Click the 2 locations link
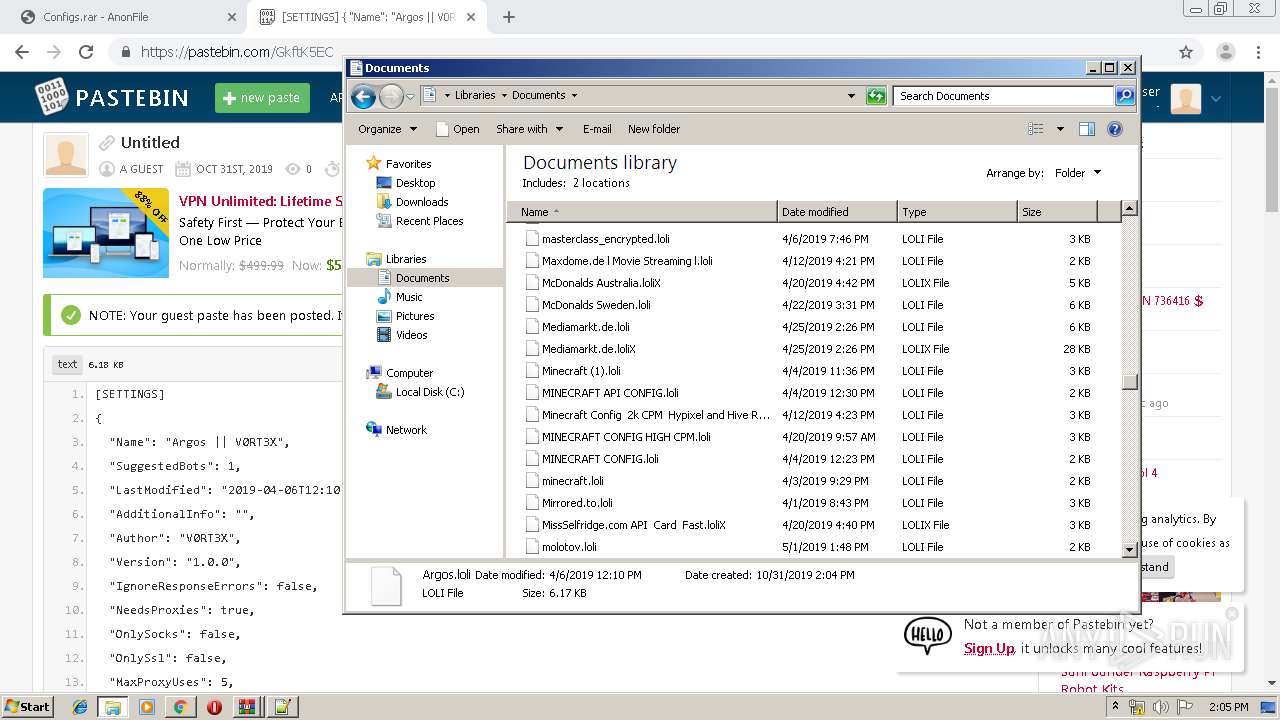The image size is (1280, 720). pyautogui.click(x=601, y=183)
